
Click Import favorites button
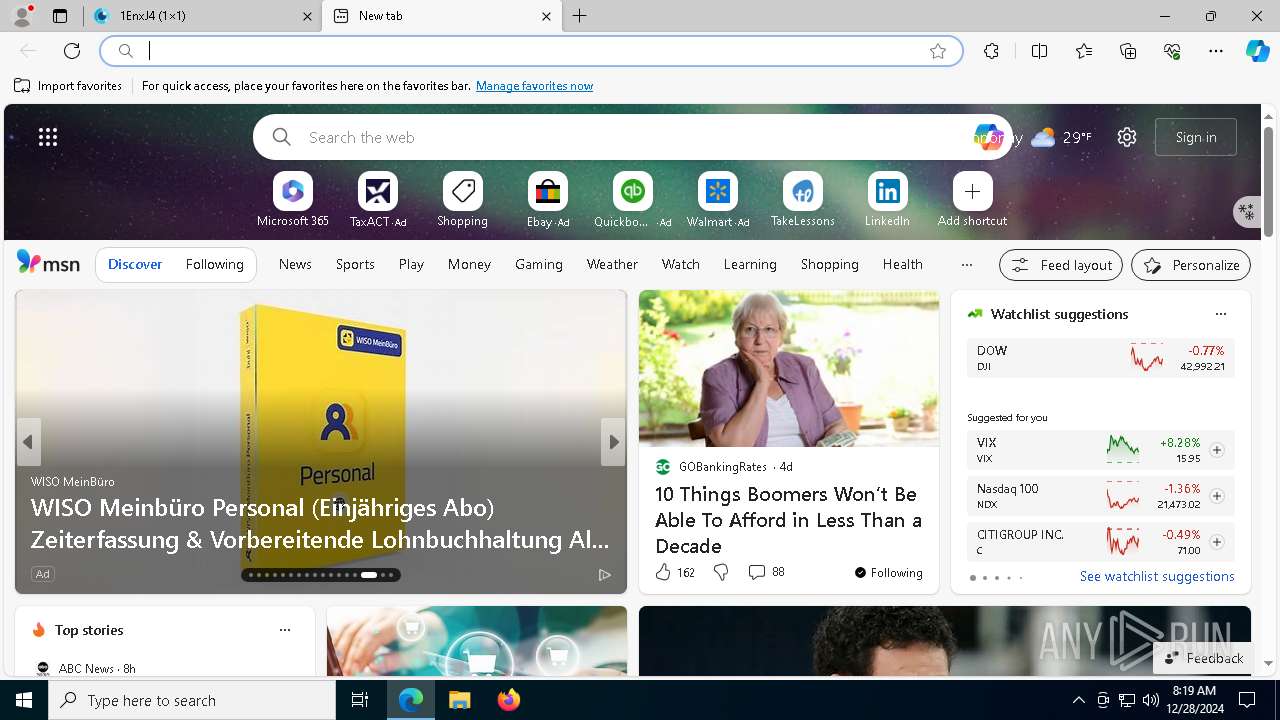68,86
